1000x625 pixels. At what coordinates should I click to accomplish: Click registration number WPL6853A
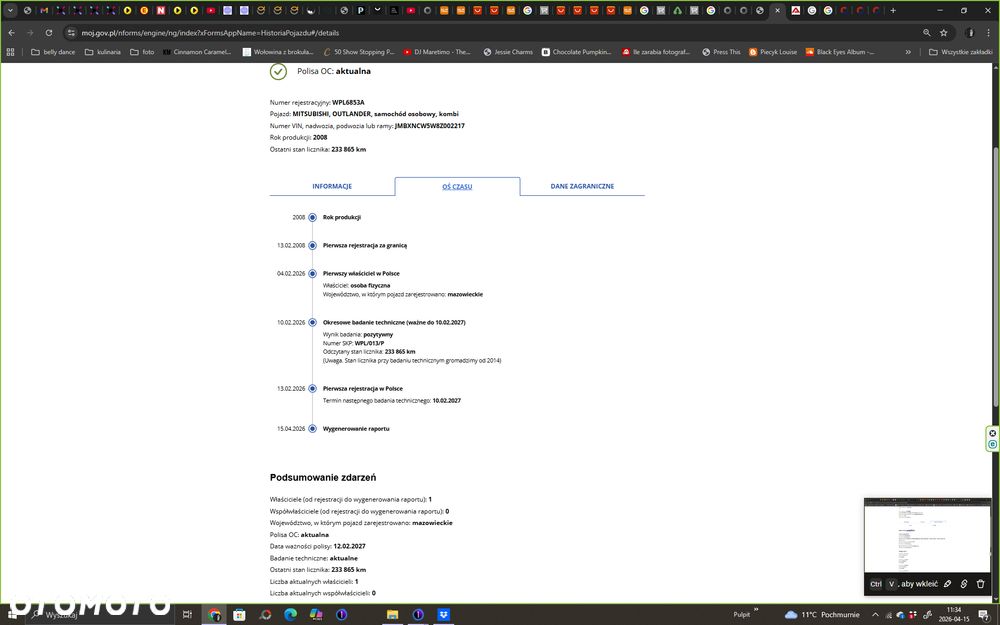pos(348,102)
